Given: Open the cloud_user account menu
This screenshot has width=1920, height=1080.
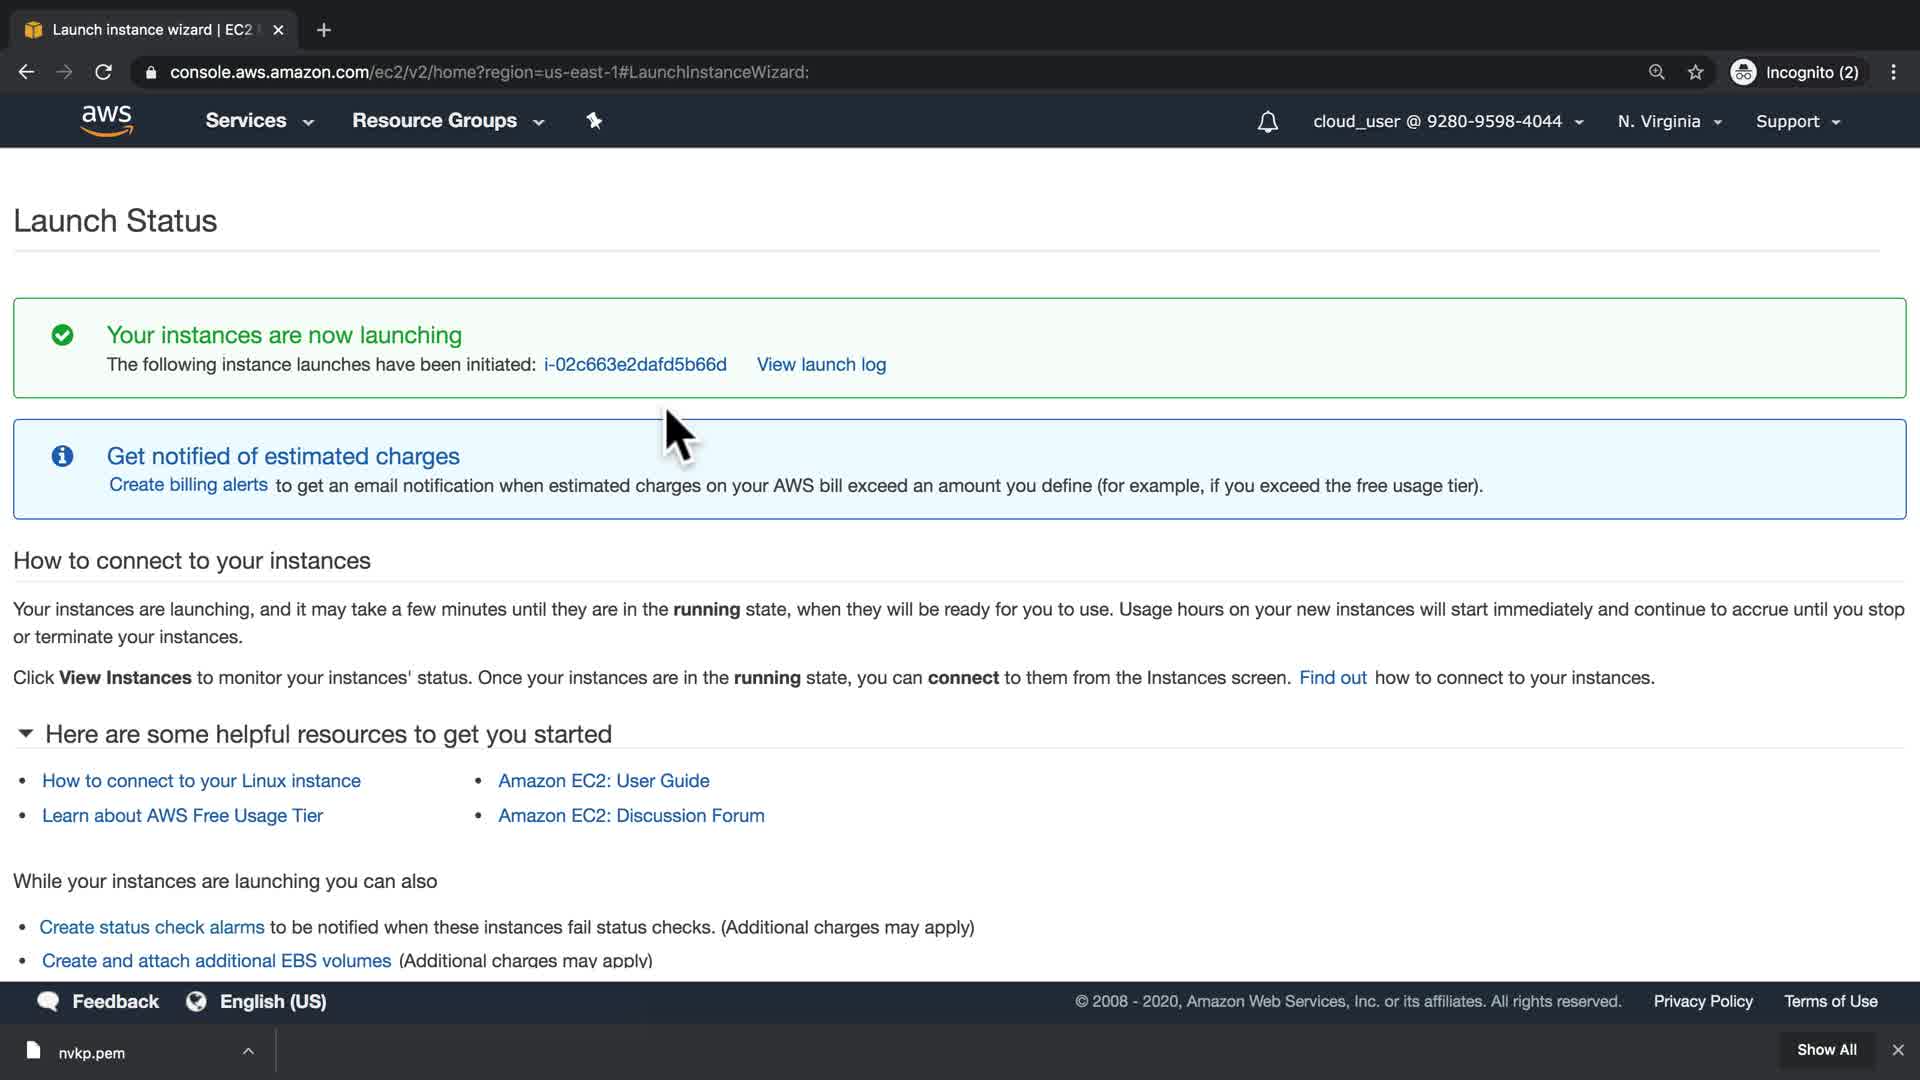Looking at the screenshot, I should coord(1447,122).
